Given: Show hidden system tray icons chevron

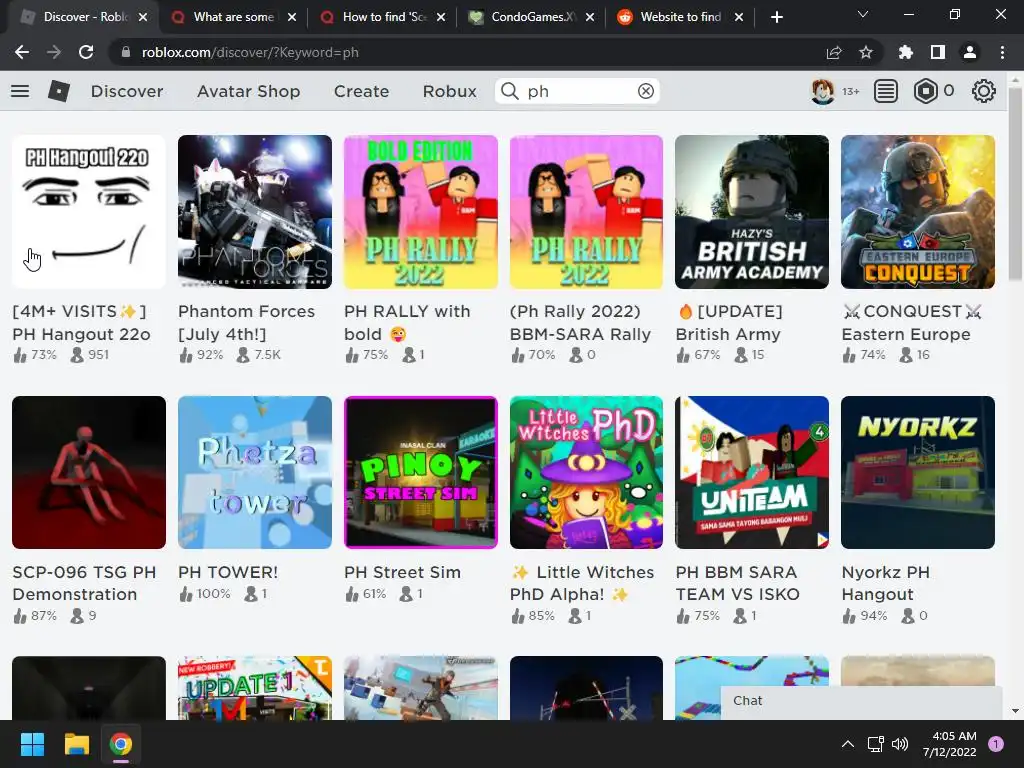Looking at the screenshot, I should [x=848, y=744].
